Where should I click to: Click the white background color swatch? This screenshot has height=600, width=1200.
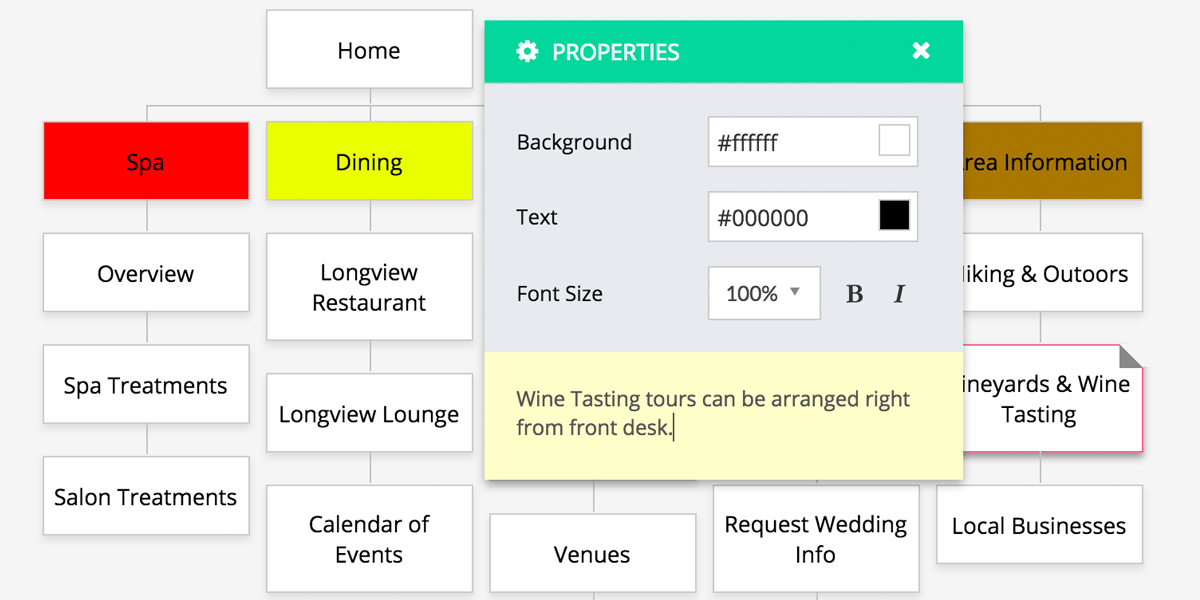[894, 141]
